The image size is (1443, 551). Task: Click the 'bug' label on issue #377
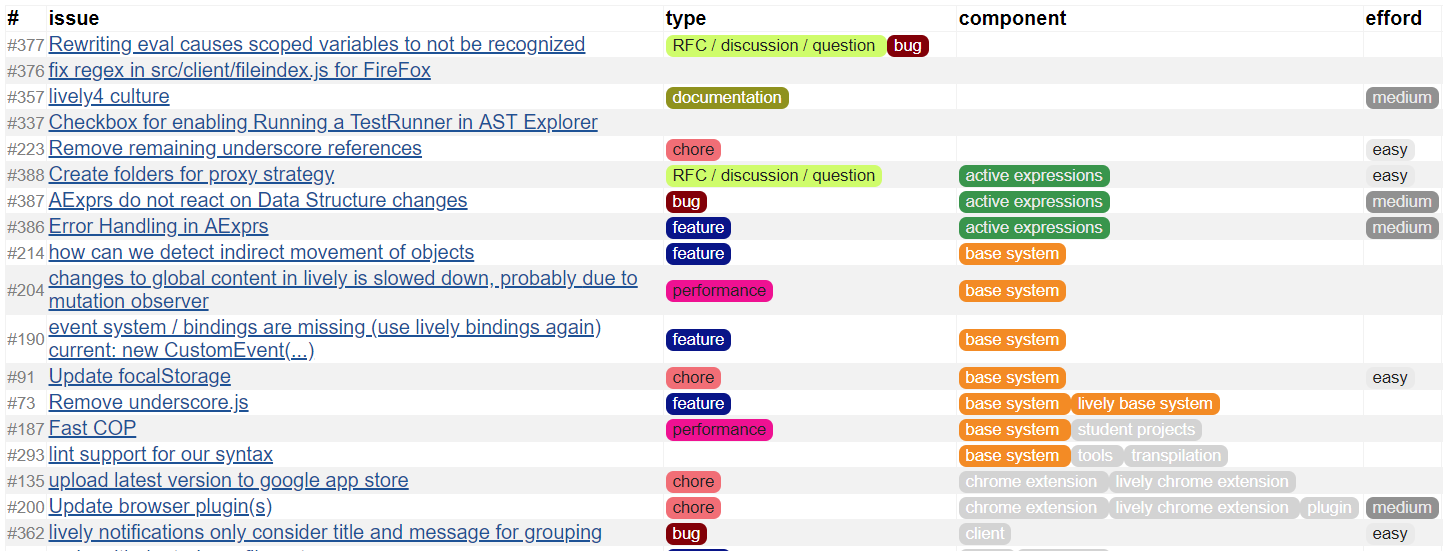(907, 46)
